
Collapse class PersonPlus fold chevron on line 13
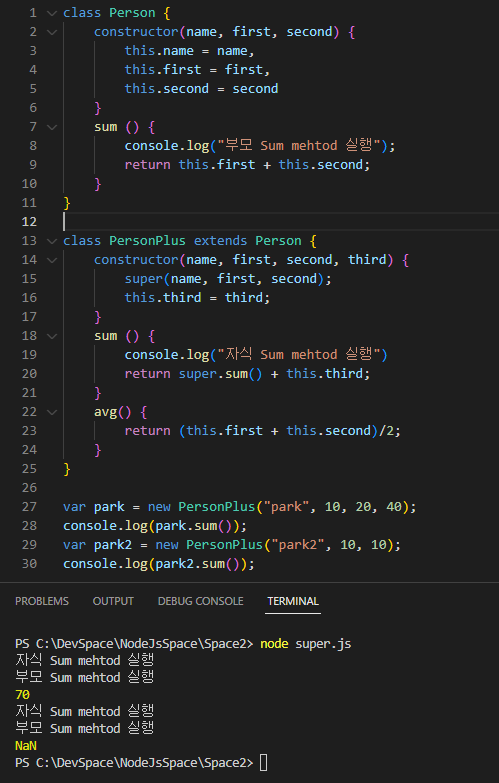coord(52,241)
